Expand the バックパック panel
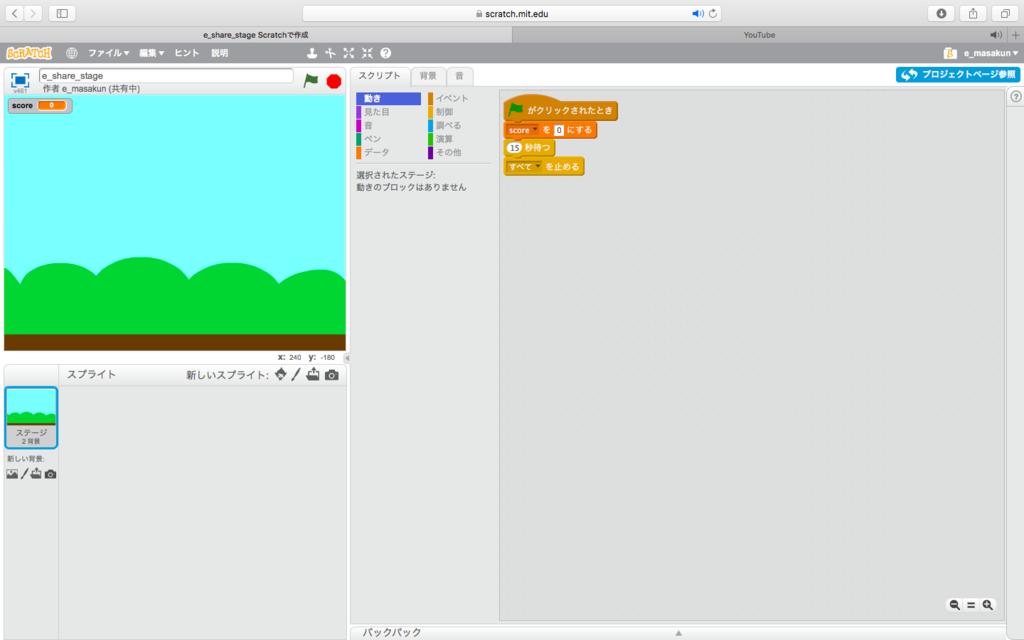 677,632
